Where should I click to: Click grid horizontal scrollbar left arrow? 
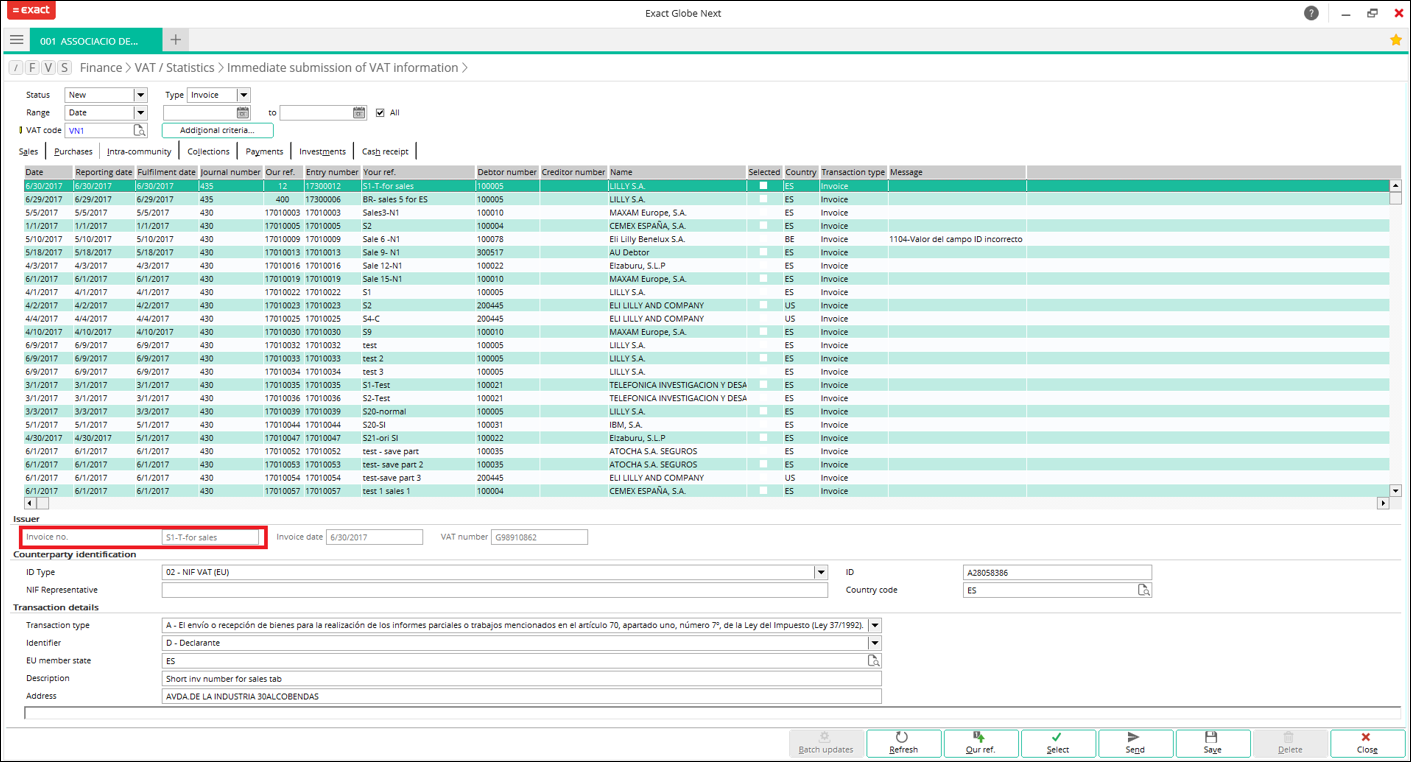click(x=29, y=503)
